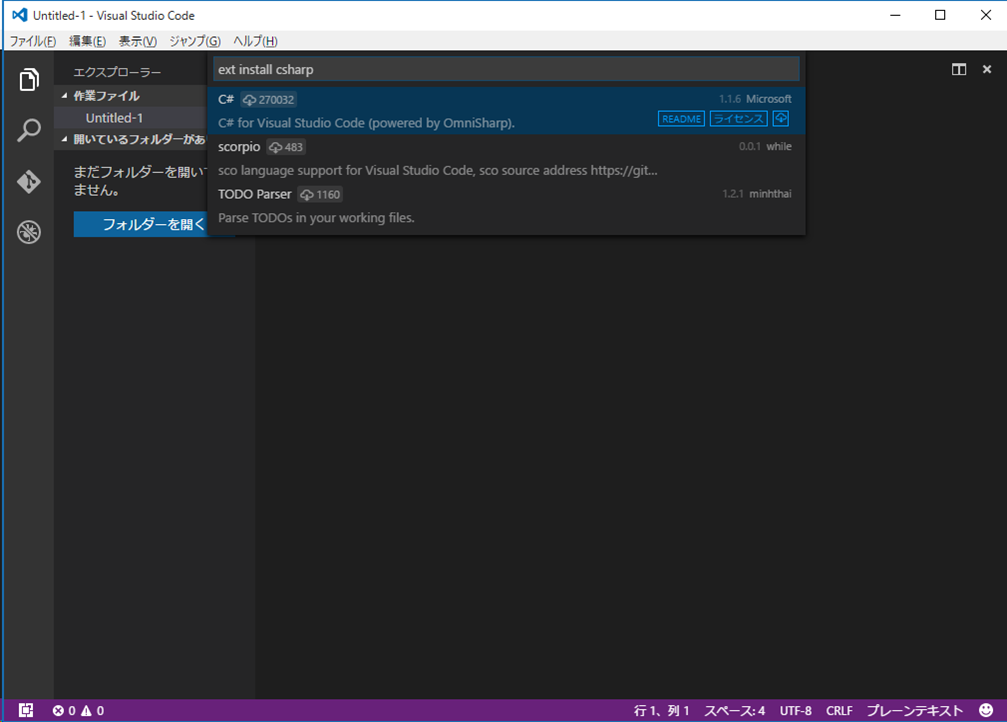Minimize the Visual Studio Code window
Screen dimensions: 1007x722
pyautogui.click(x=895, y=15)
